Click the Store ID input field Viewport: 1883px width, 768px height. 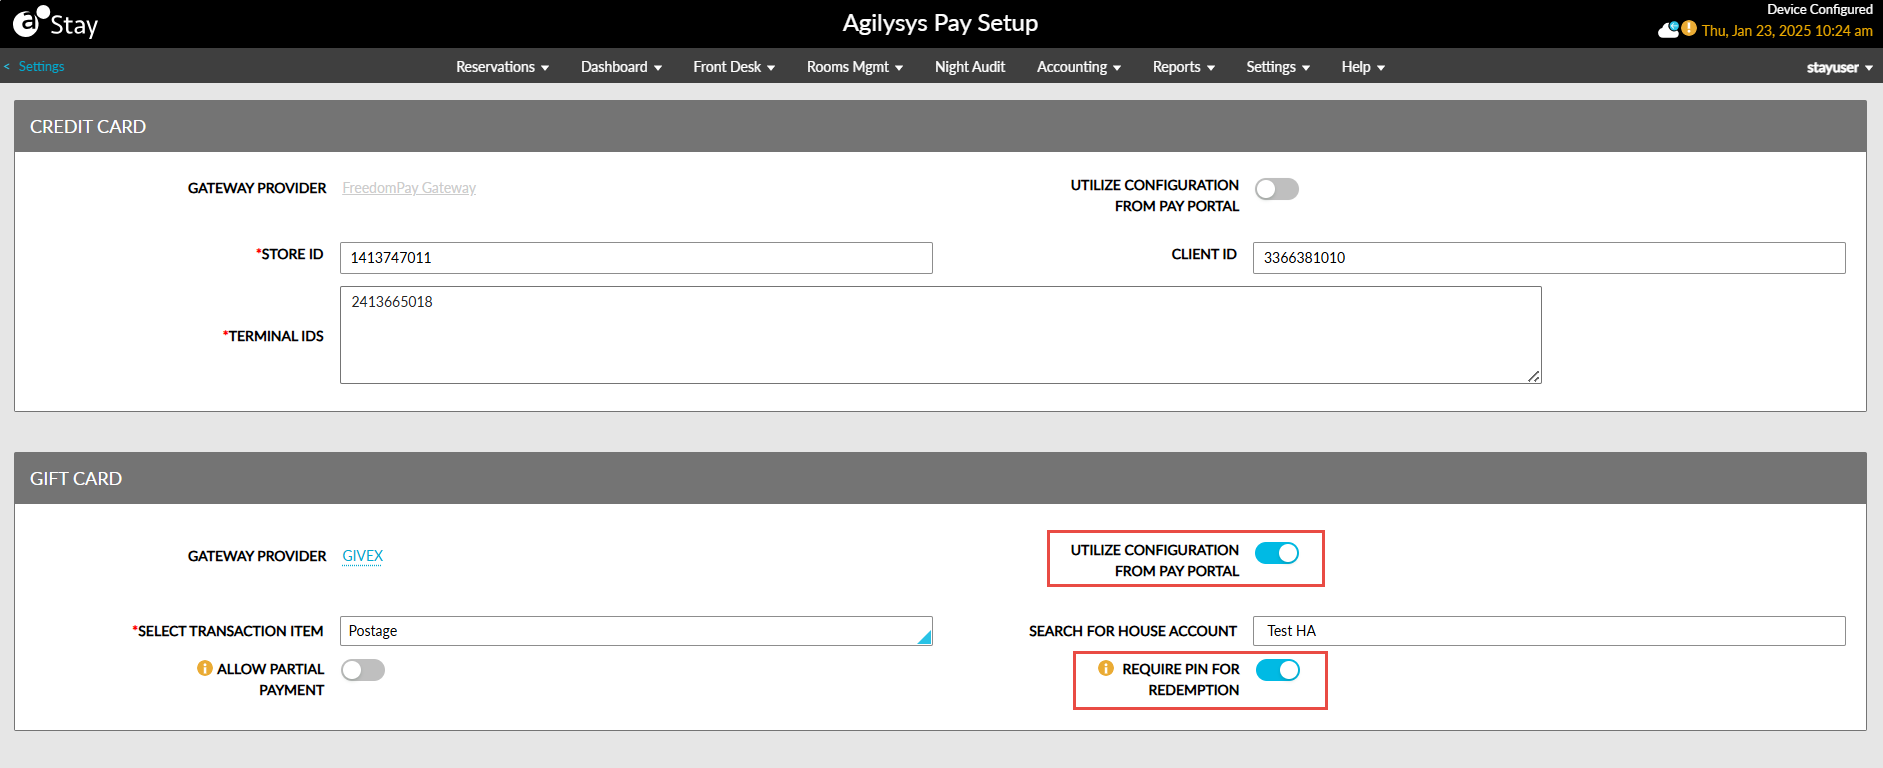tap(636, 258)
